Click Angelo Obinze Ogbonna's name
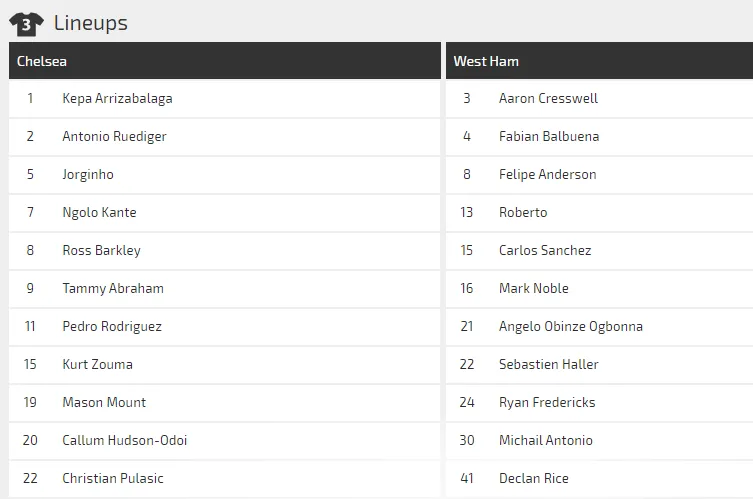 [x=570, y=326]
